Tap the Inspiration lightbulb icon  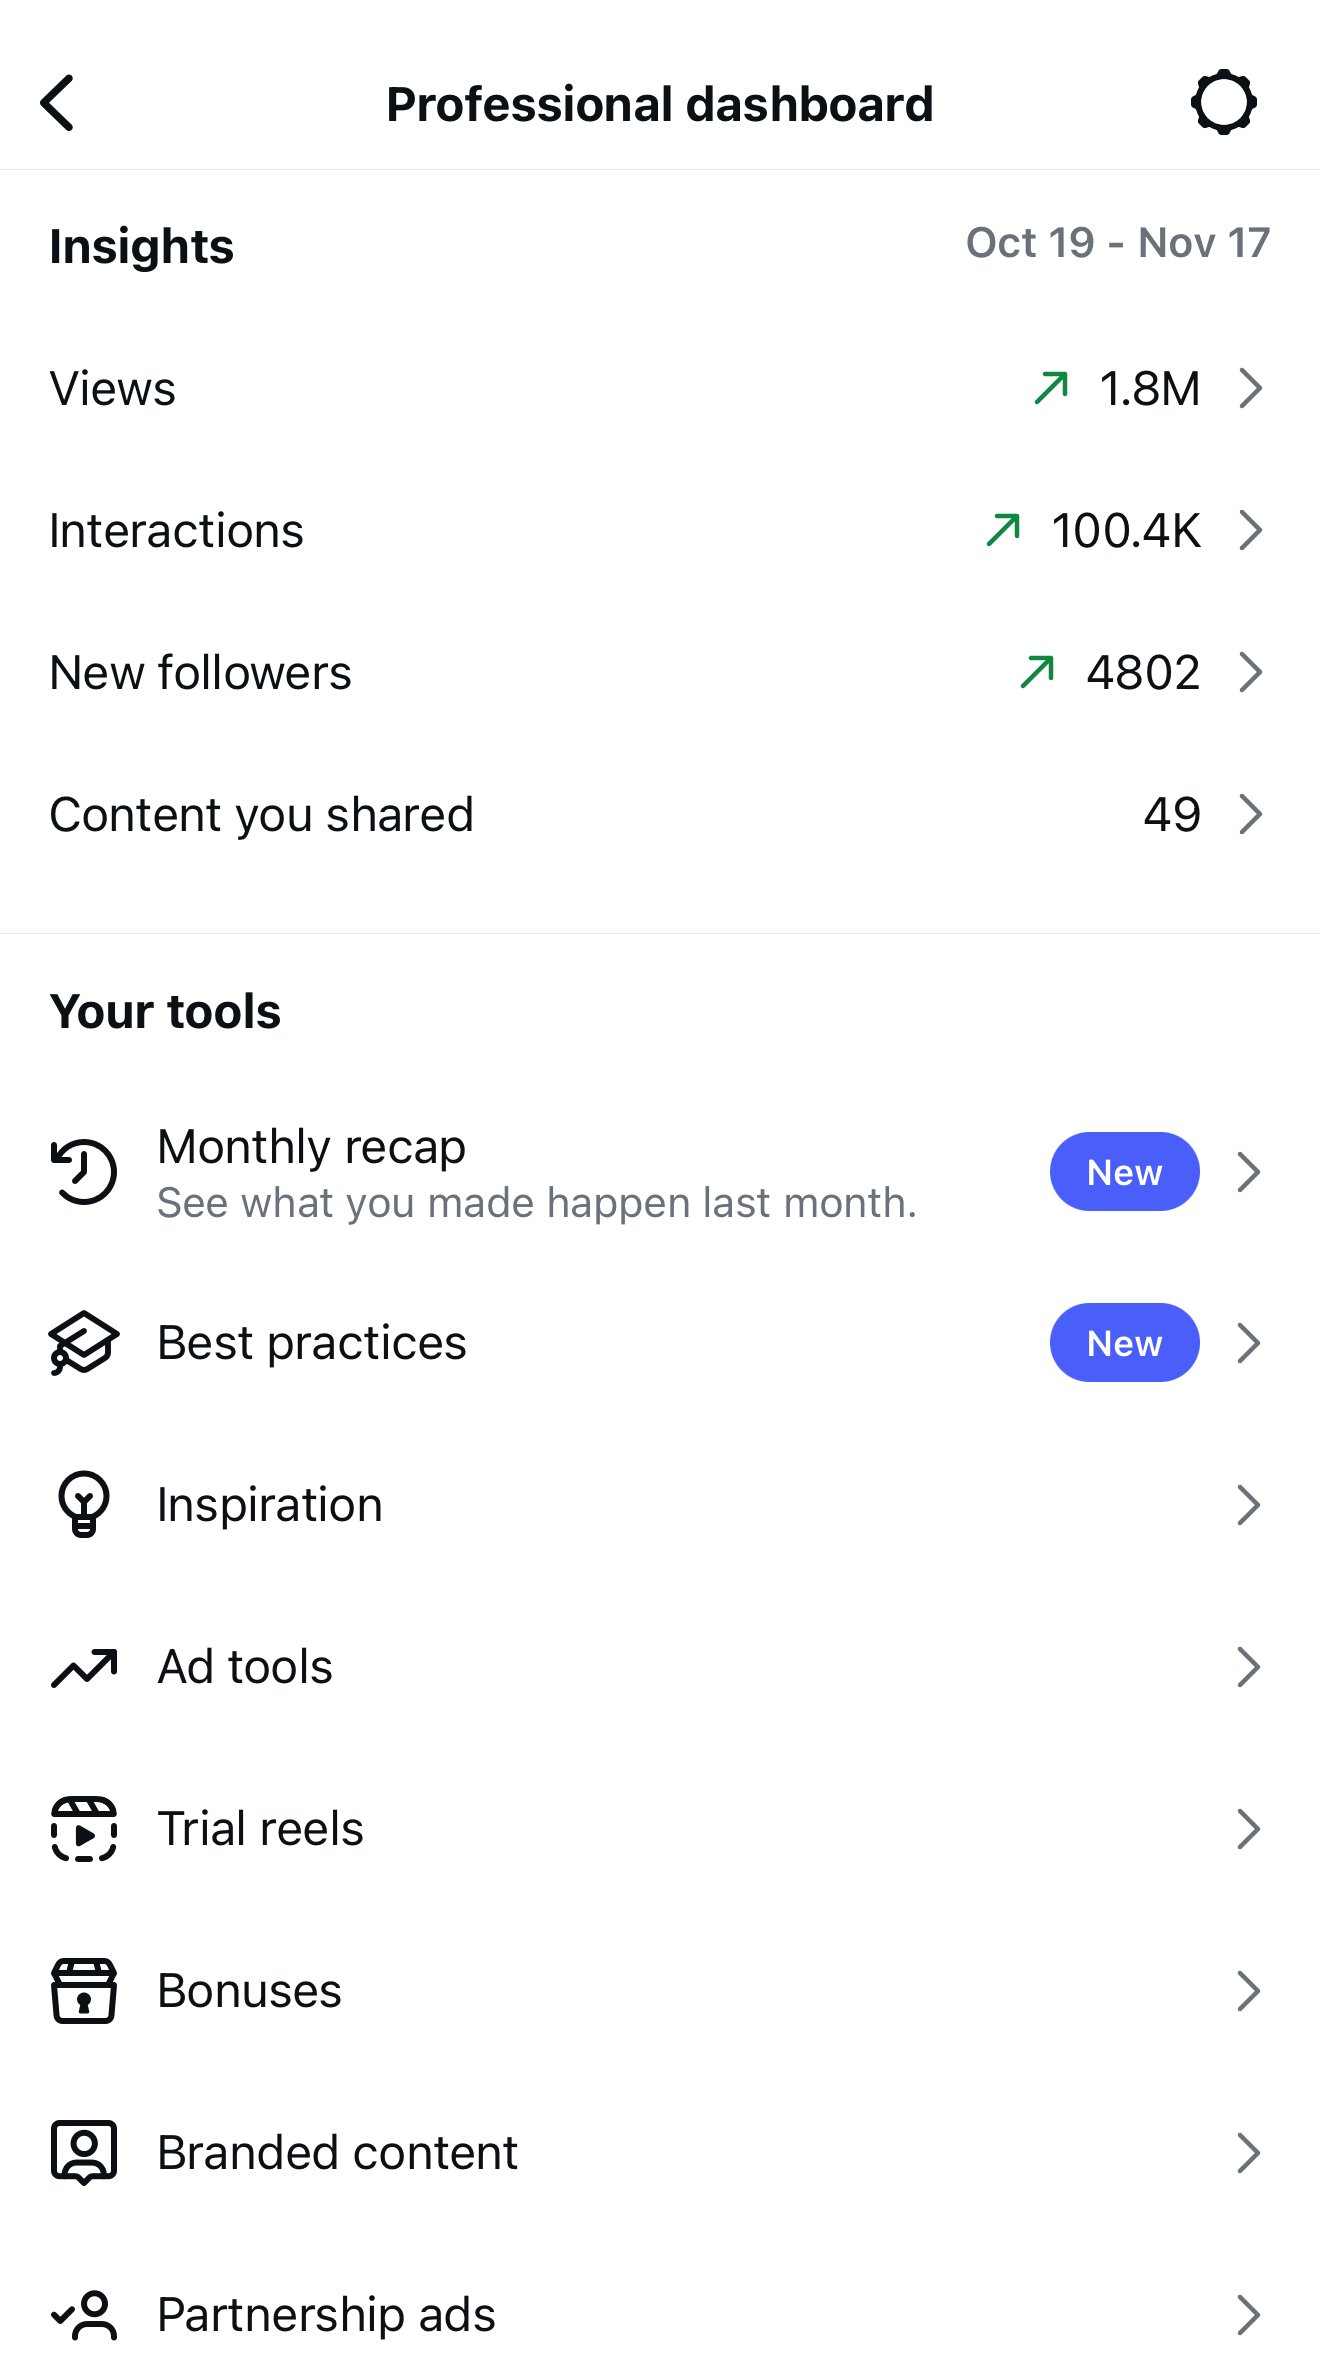click(84, 1504)
